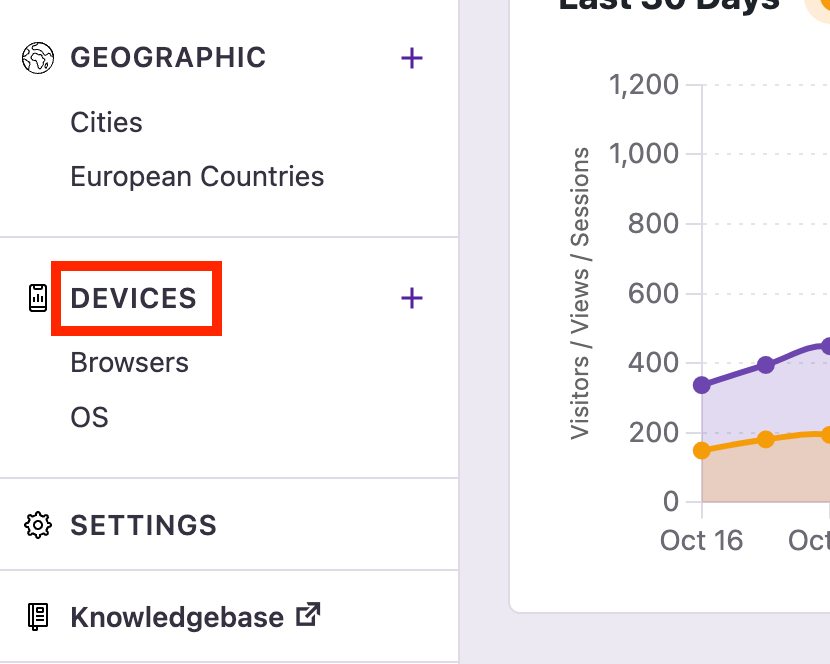
Task: Collapse the highlighted DEVICES section
Action: point(134,297)
